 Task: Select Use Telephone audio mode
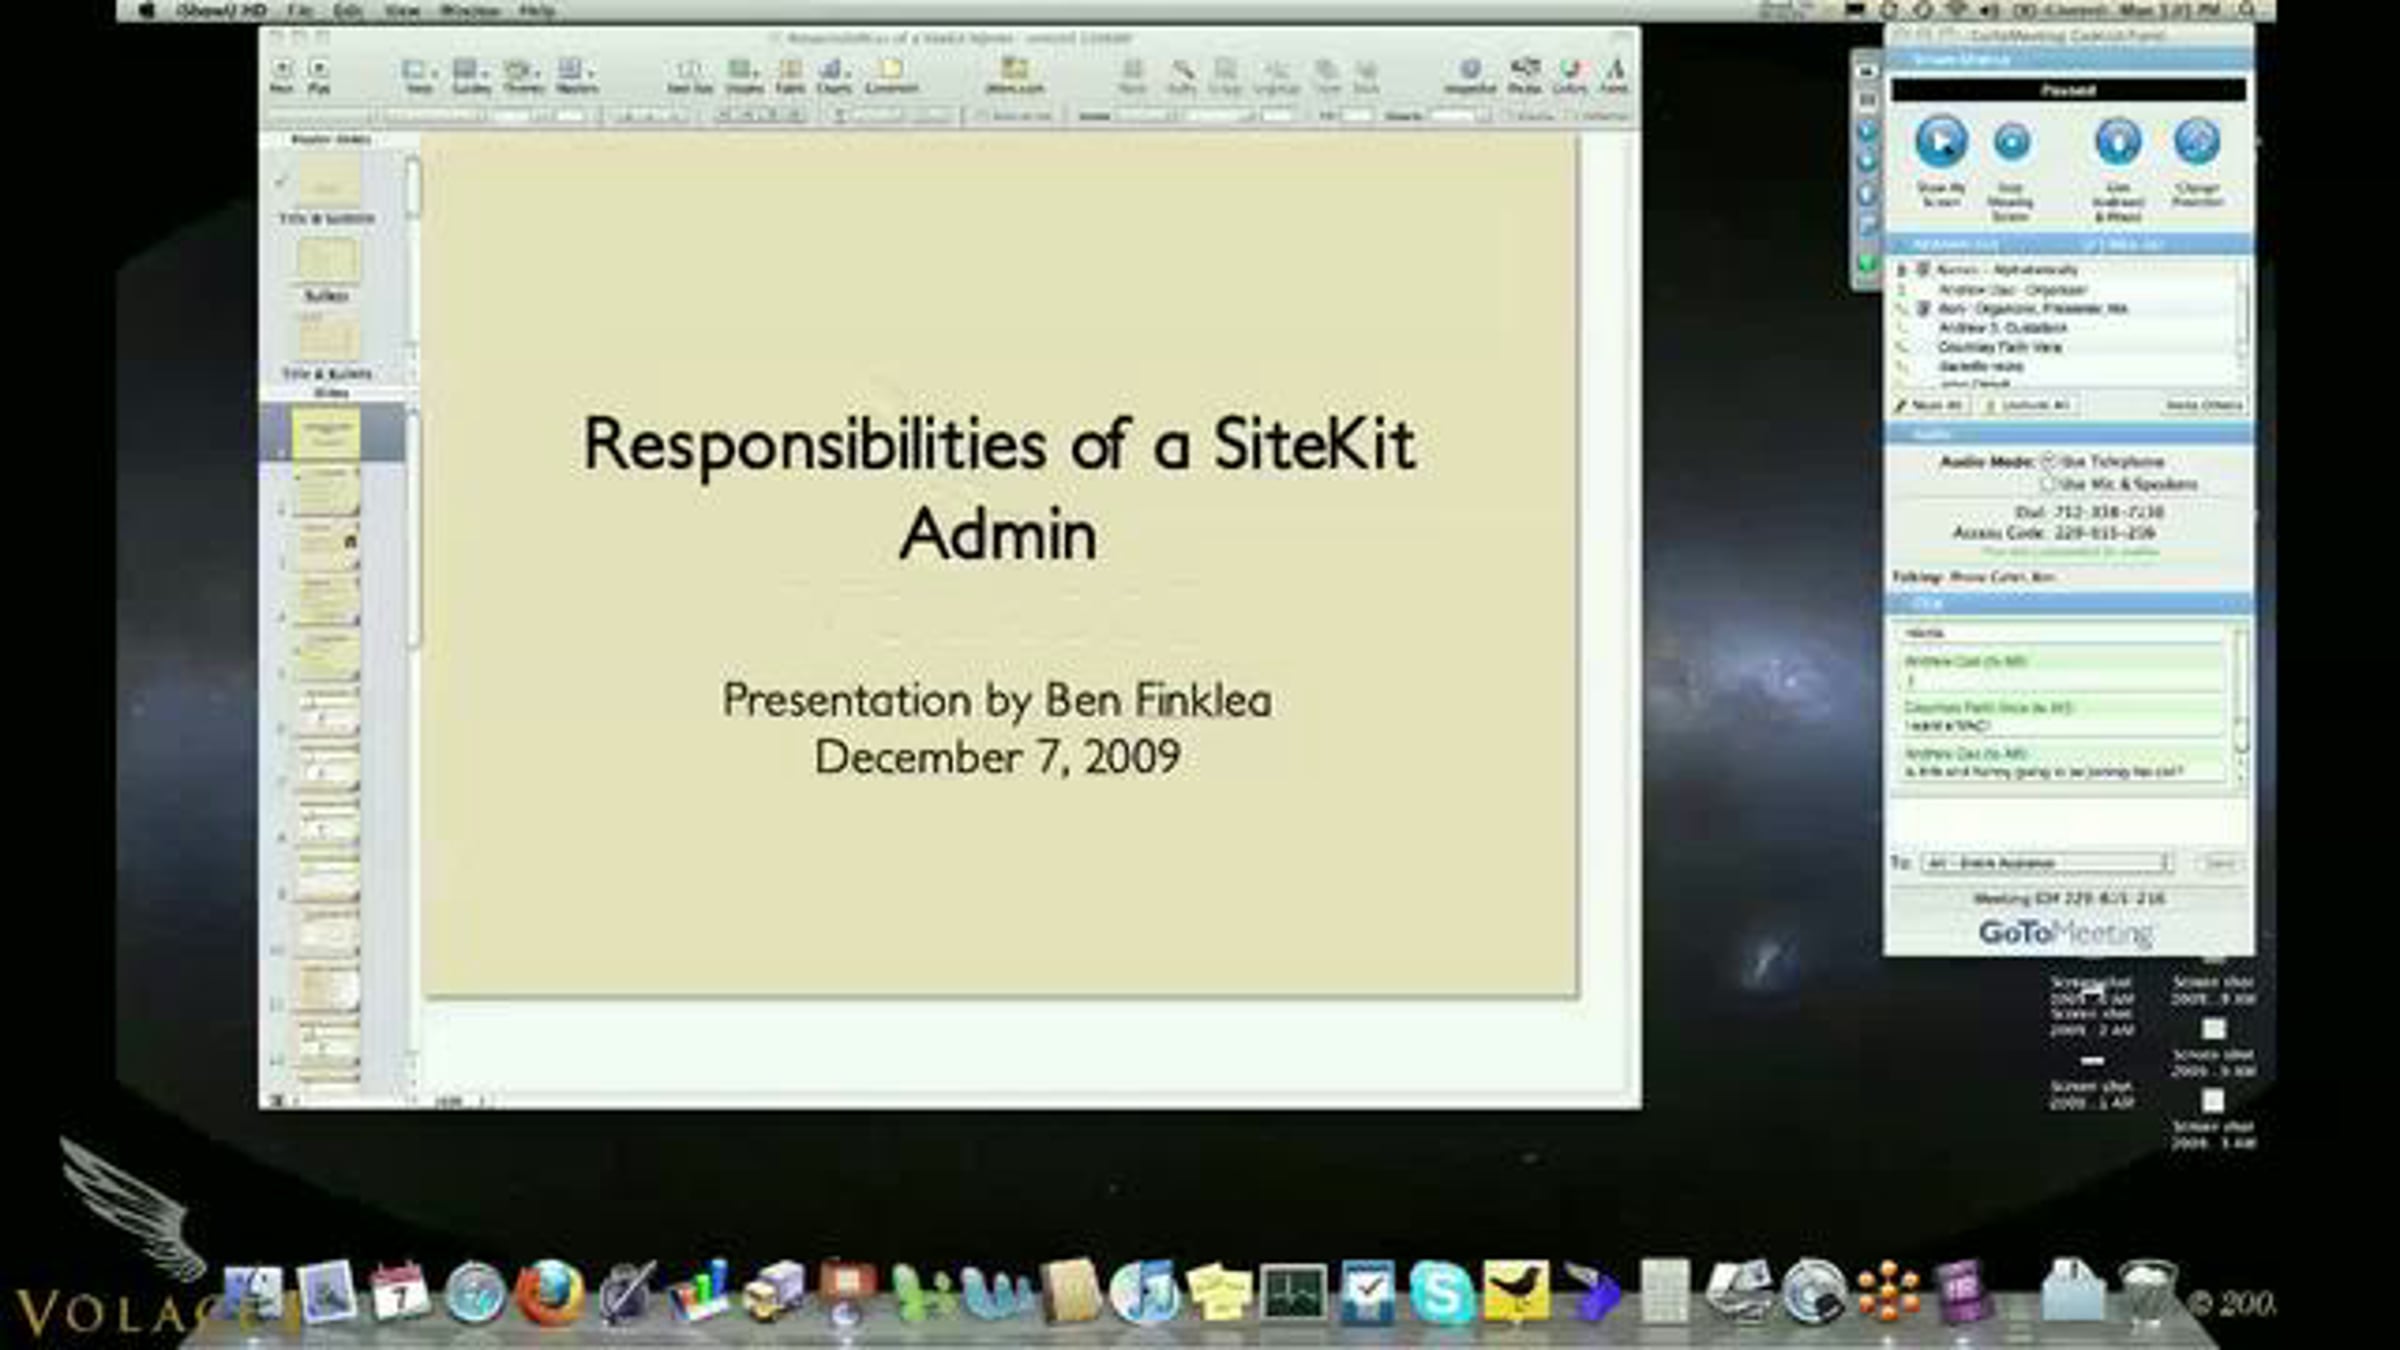pyautogui.click(x=2048, y=462)
